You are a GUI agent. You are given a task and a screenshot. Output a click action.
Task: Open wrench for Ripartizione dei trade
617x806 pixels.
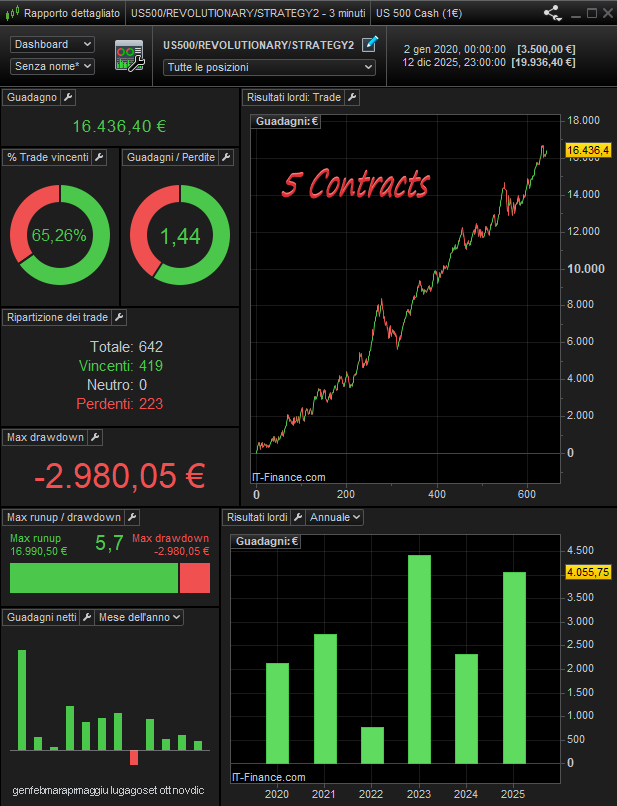pyautogui.click(x=119, y=317)
